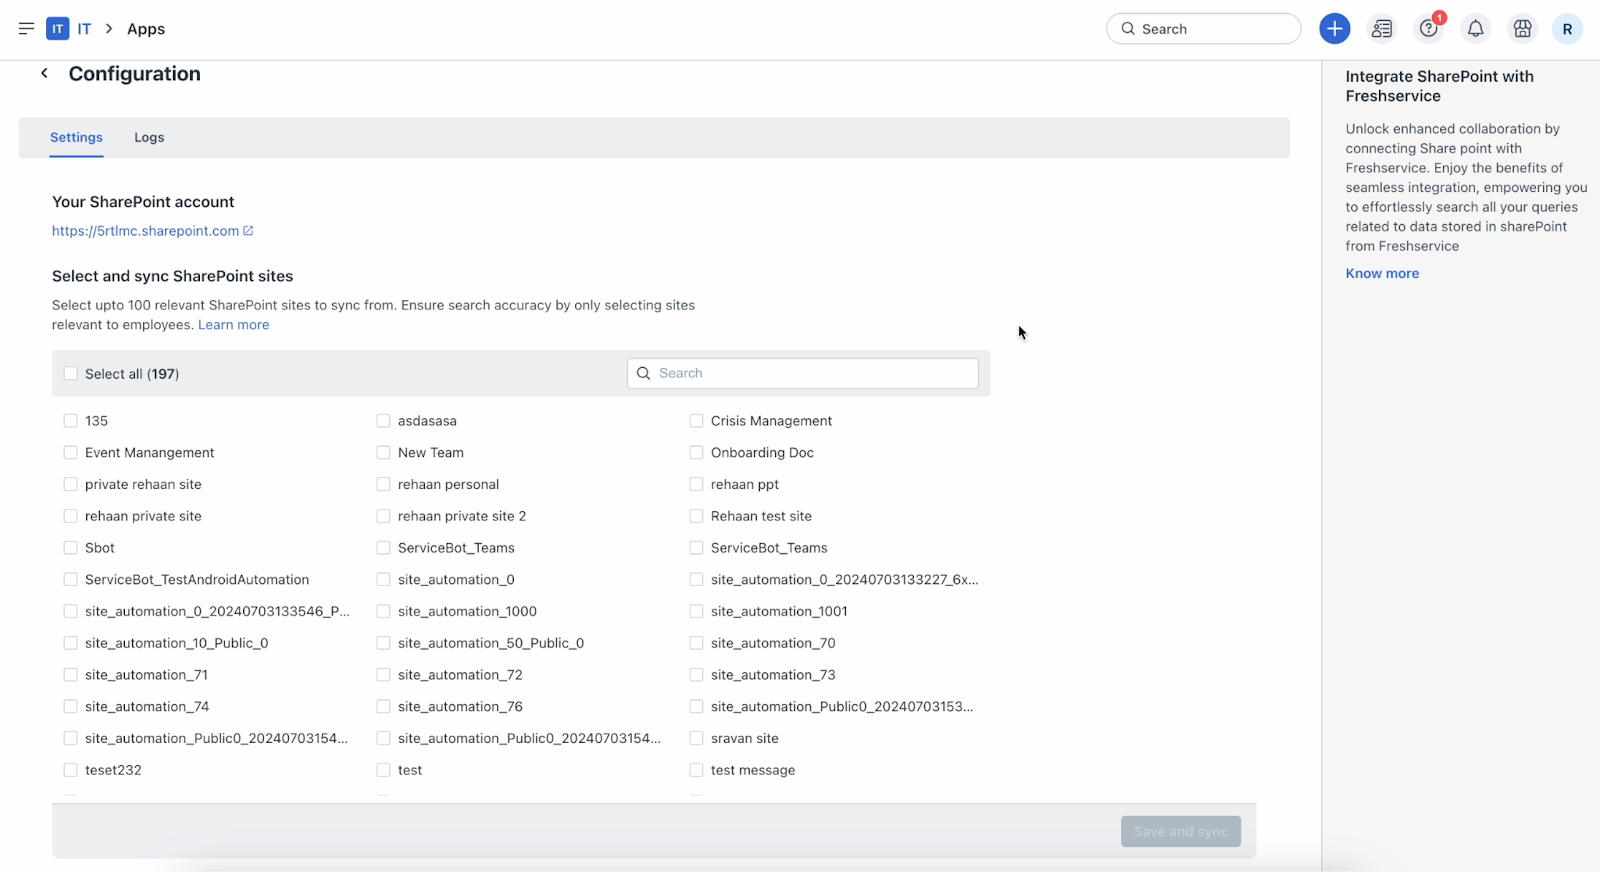Image resolution: width=1600 pixels, height=872 pixels.
Task: Select the site_automation_70 label
Action: [x=773, y=643]
